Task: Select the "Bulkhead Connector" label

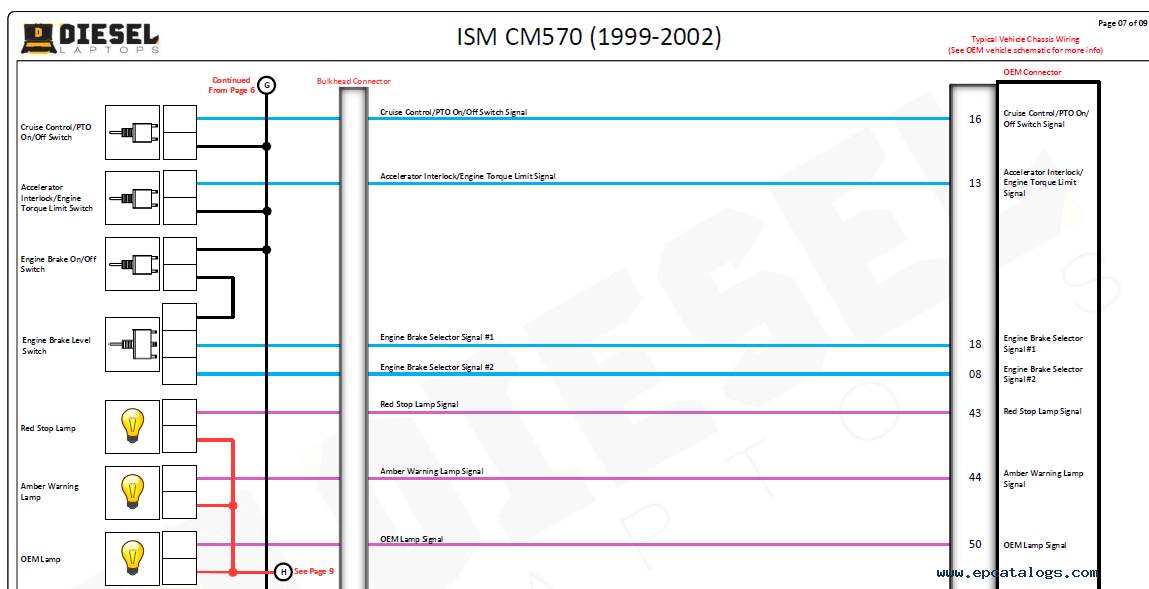Action: [354, 81]
